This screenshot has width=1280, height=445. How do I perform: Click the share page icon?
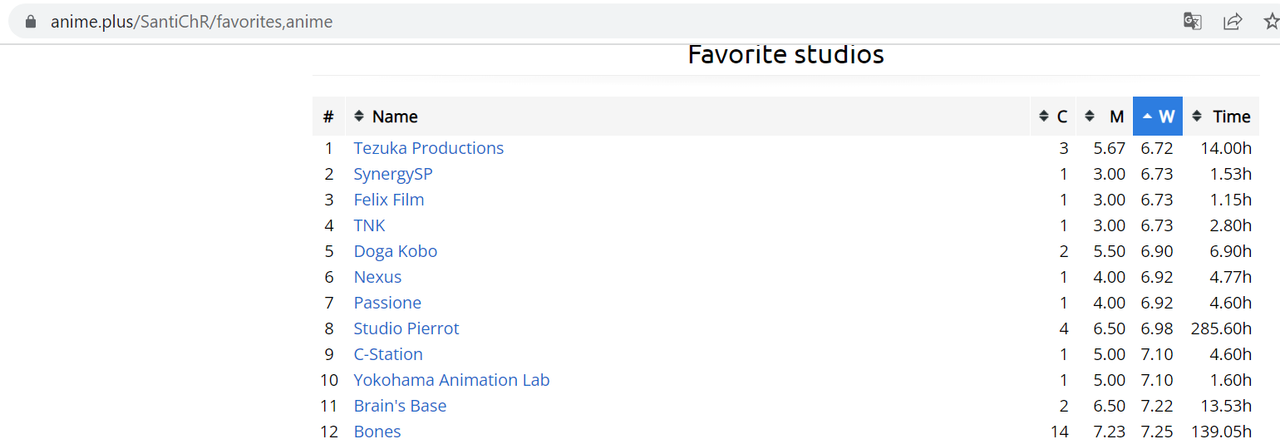pos(1232,21)
